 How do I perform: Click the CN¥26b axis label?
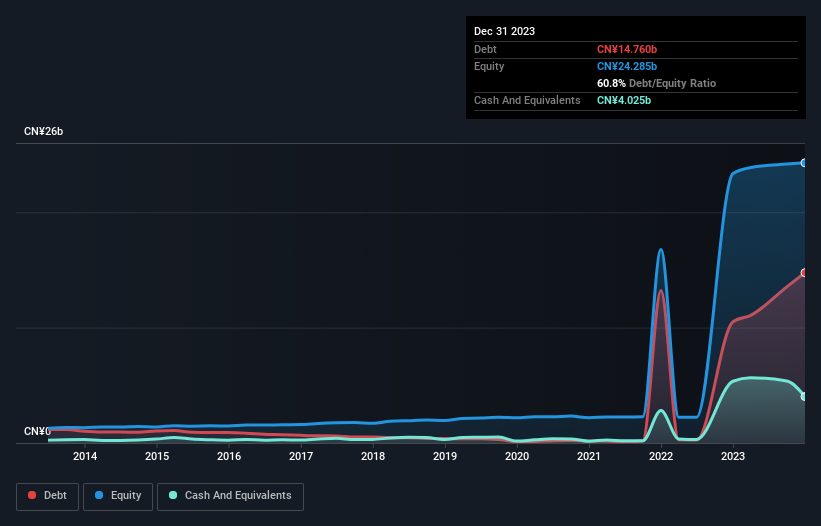pyautogui.click(x=43, y=131)
